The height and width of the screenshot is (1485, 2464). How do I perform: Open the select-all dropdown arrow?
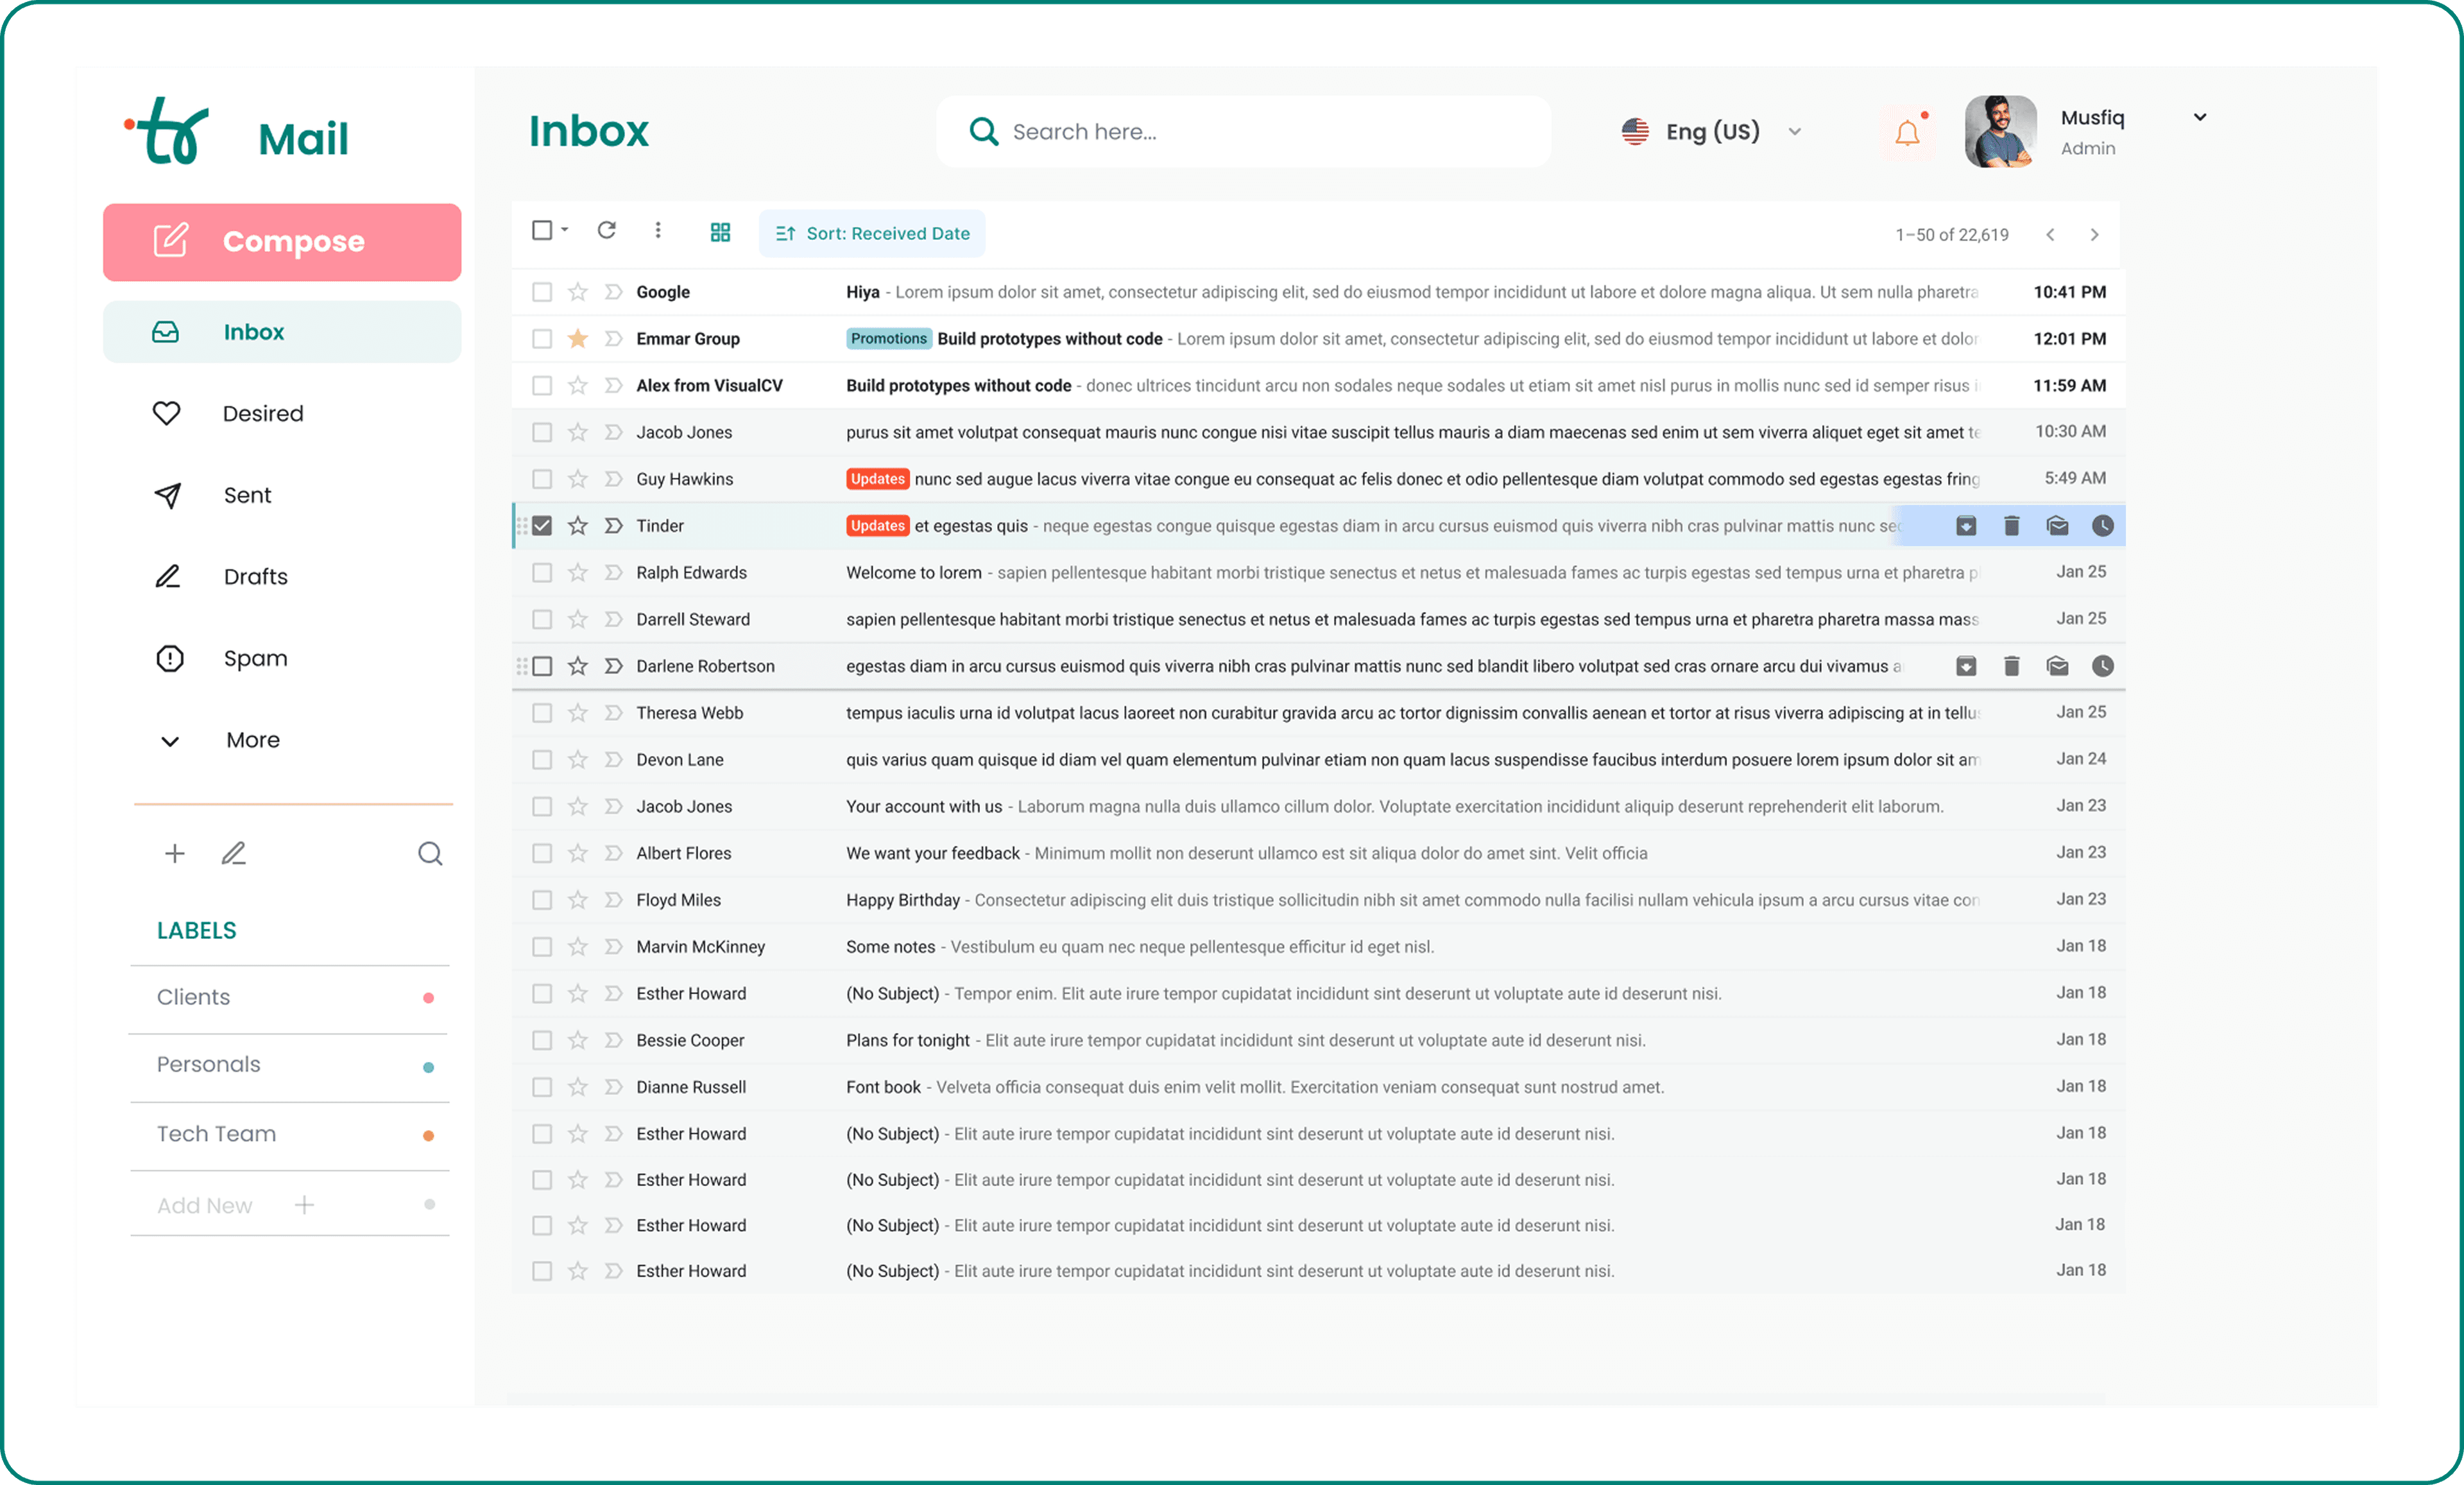tap(565, 230)
